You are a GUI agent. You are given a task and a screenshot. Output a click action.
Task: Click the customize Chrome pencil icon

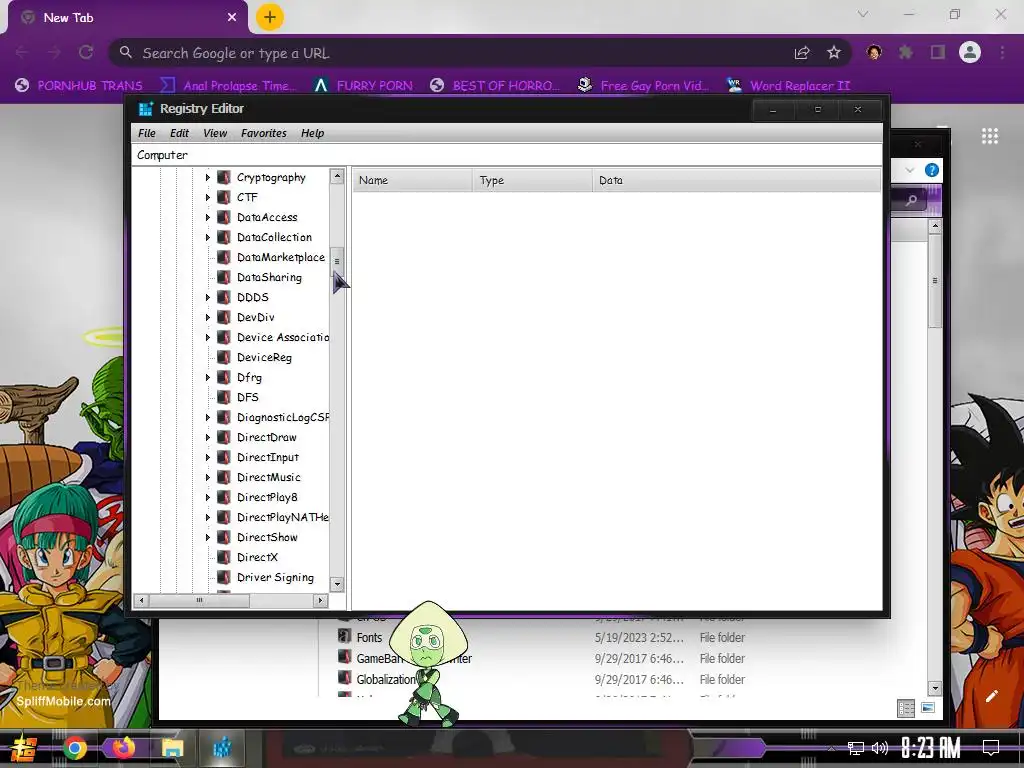992,697
